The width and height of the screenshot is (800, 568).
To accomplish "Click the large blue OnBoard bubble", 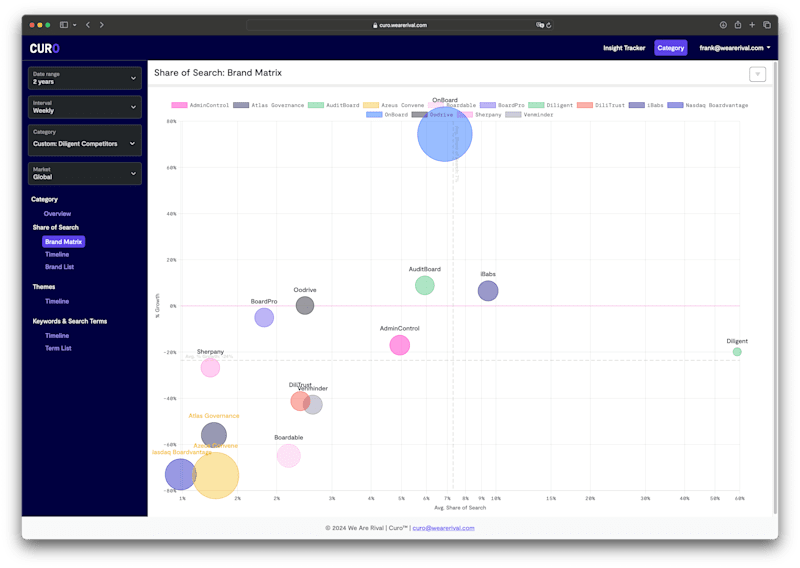I will (x=445, y=134).
